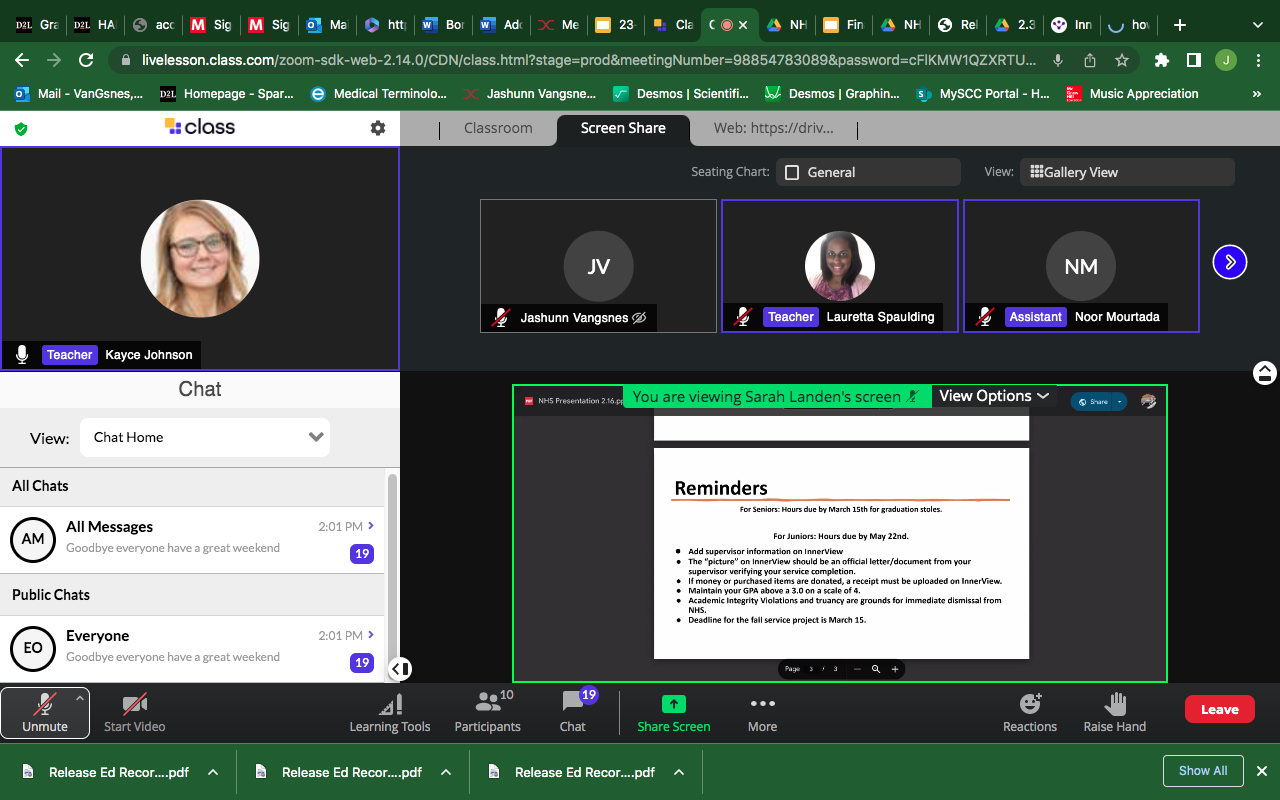Open View Options dropdown for shared screen
This screenshot has width=1280, height=800.
point(994,396)
